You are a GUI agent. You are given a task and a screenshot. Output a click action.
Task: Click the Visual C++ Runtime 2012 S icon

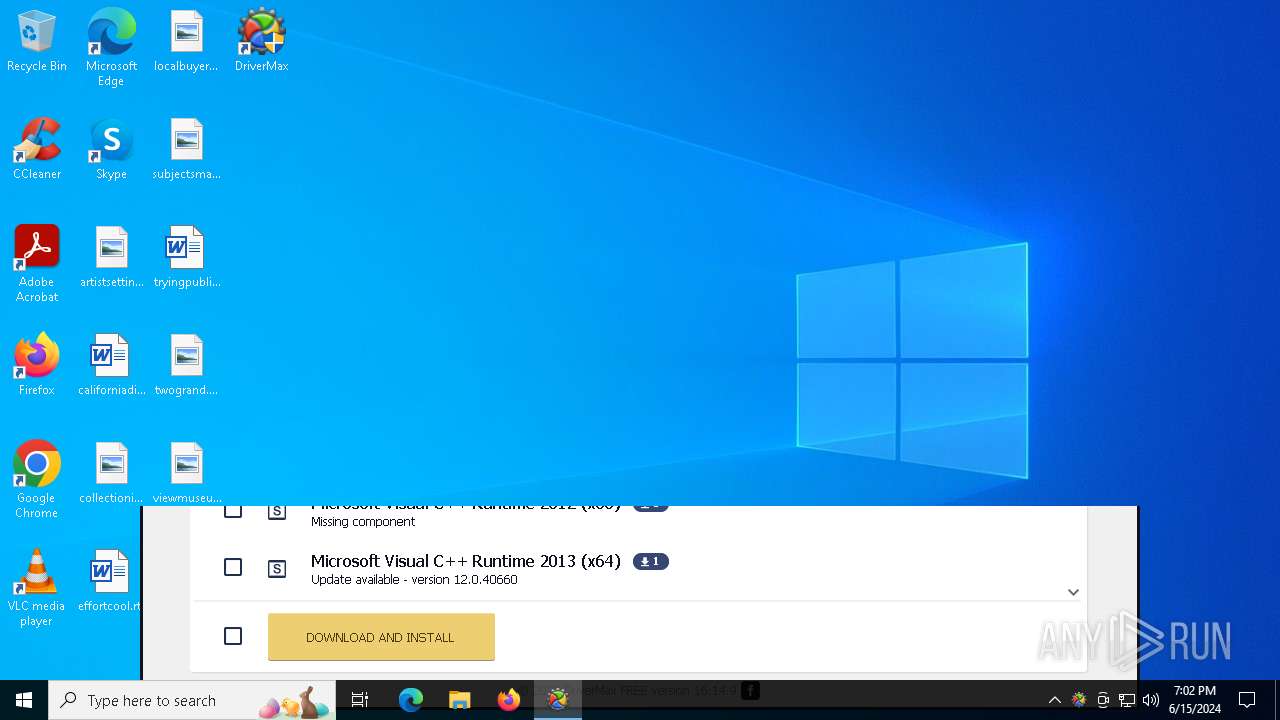277,512
